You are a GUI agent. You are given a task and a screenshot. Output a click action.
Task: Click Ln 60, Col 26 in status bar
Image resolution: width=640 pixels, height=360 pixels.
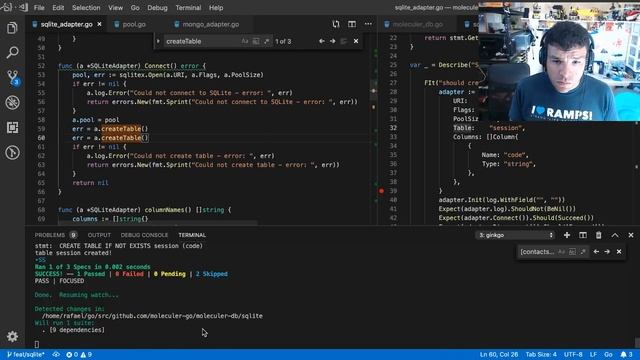pyautogui.click(x=499, y=355)
